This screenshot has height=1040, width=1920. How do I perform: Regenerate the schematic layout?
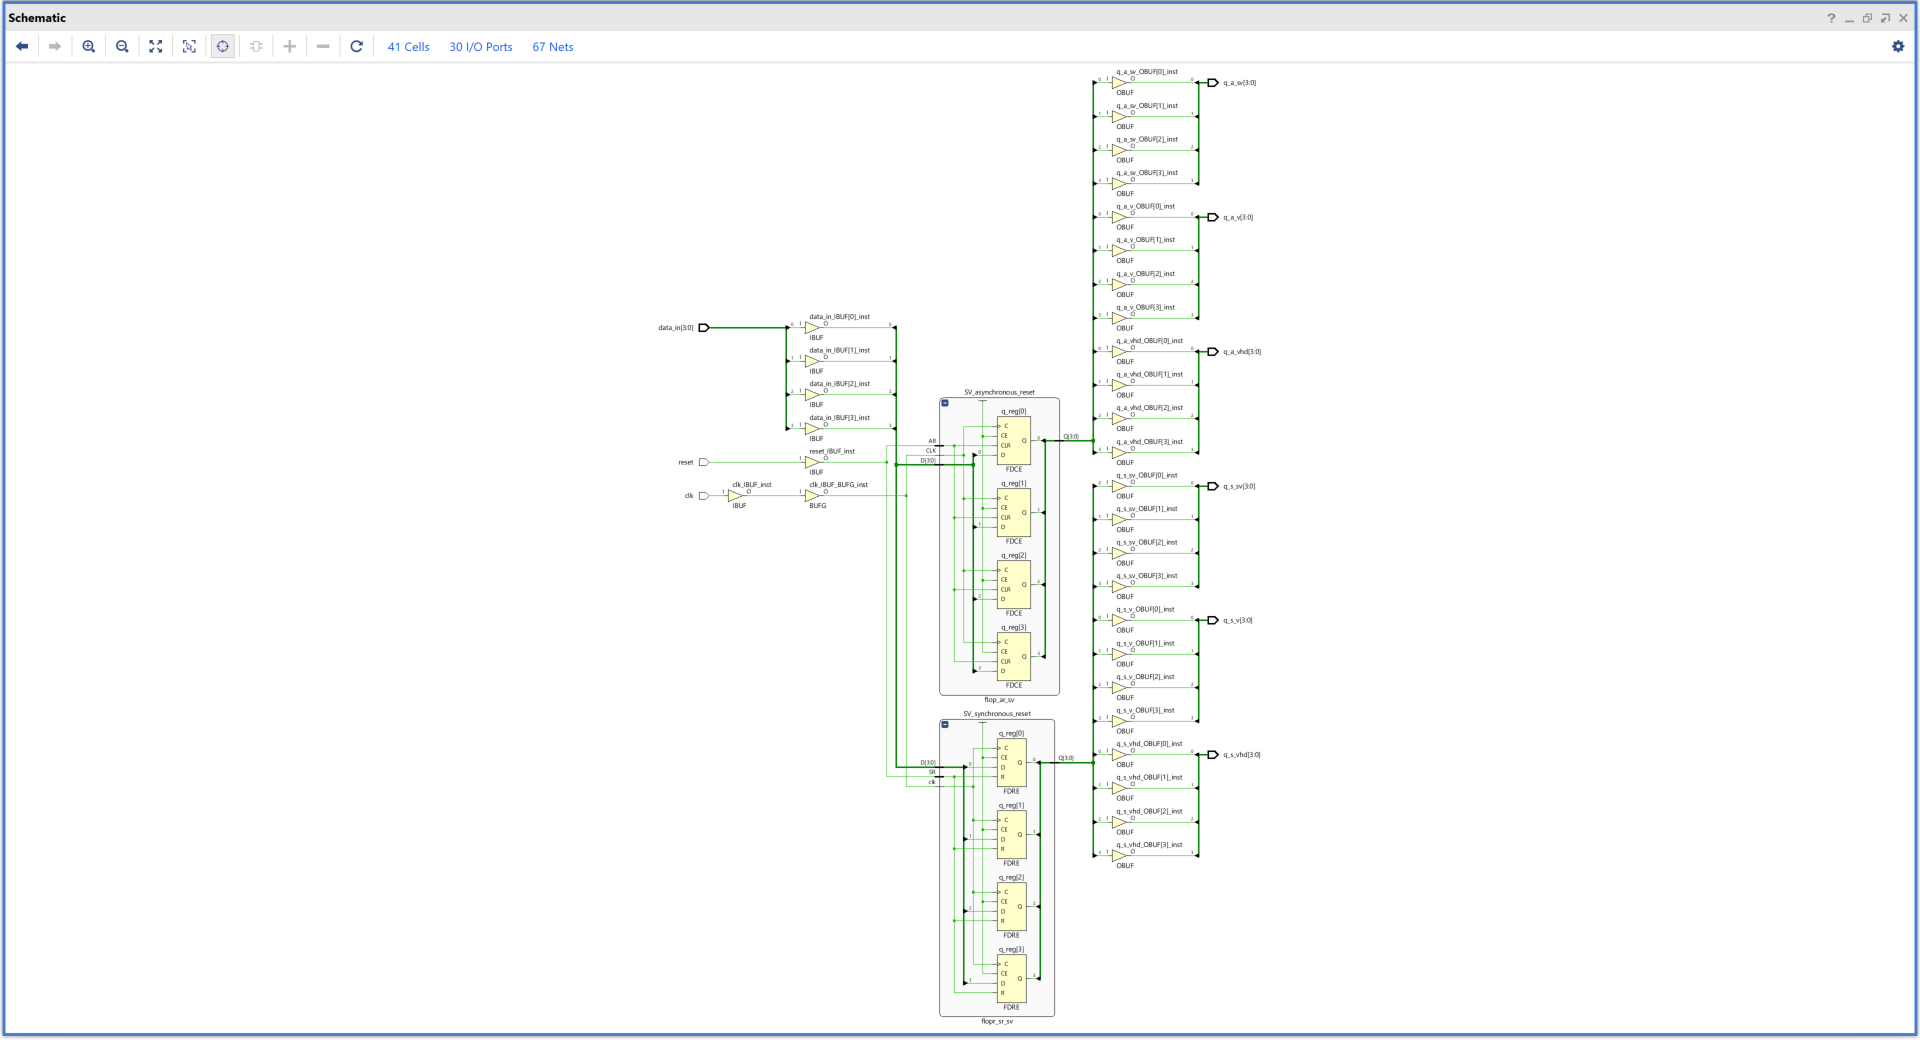356,46
